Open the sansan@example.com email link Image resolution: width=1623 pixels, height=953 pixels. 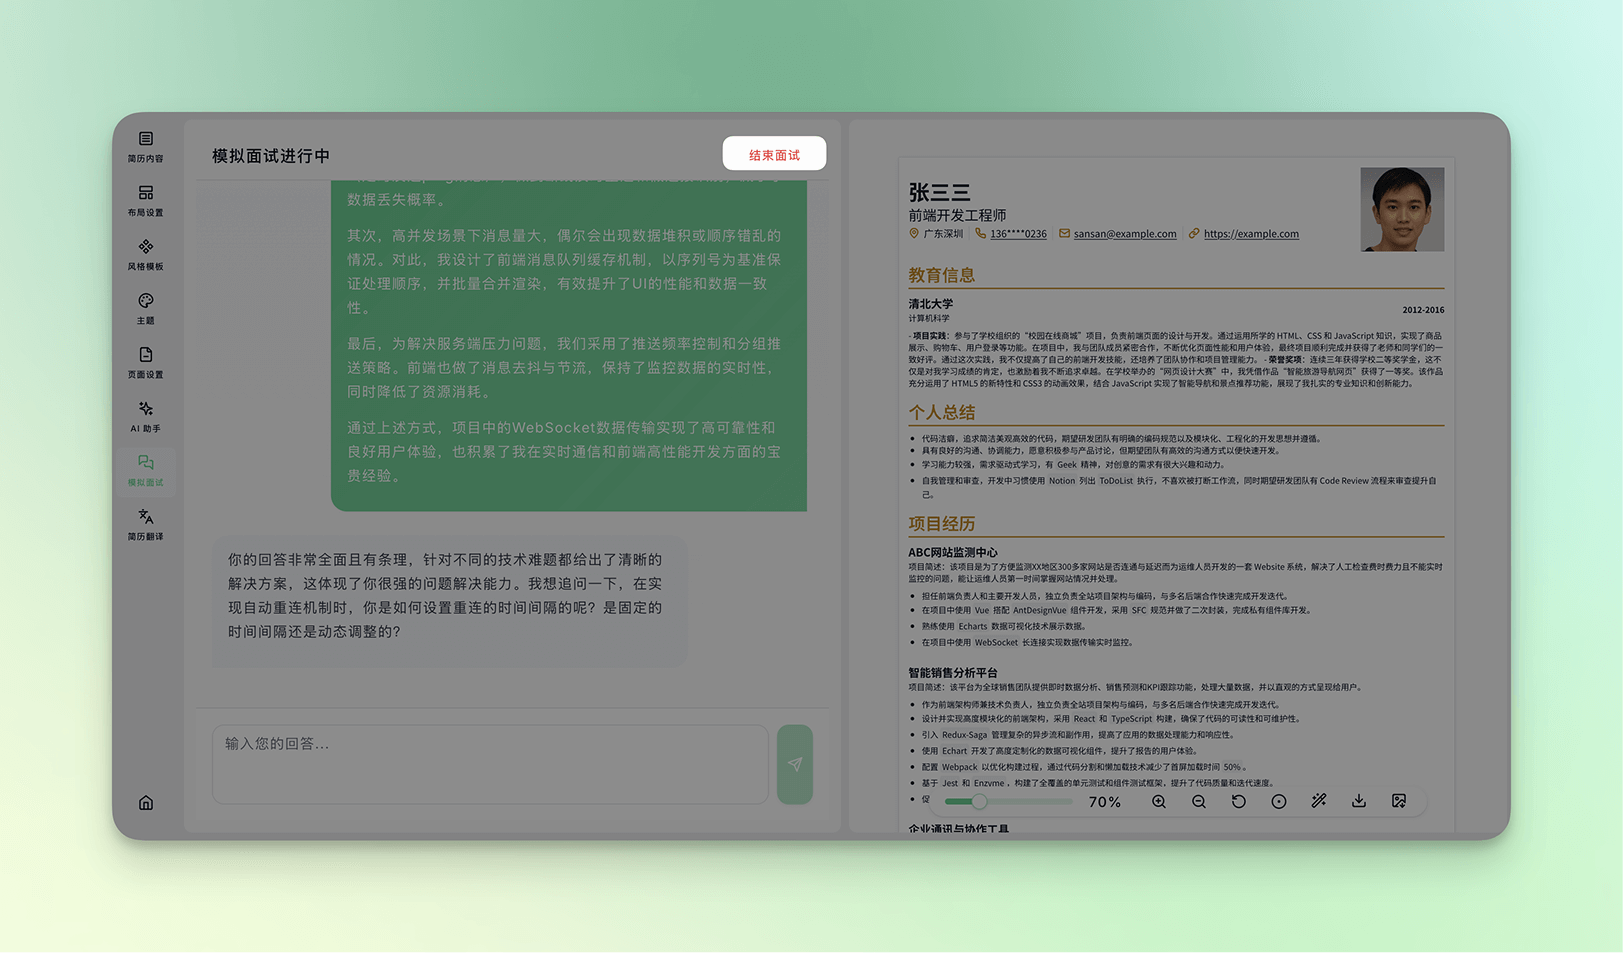pyautogui.click(x=1124, y=234)
